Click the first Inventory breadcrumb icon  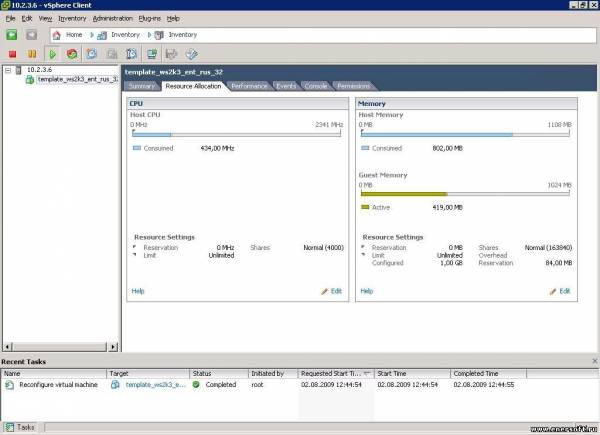coord(102,35)
